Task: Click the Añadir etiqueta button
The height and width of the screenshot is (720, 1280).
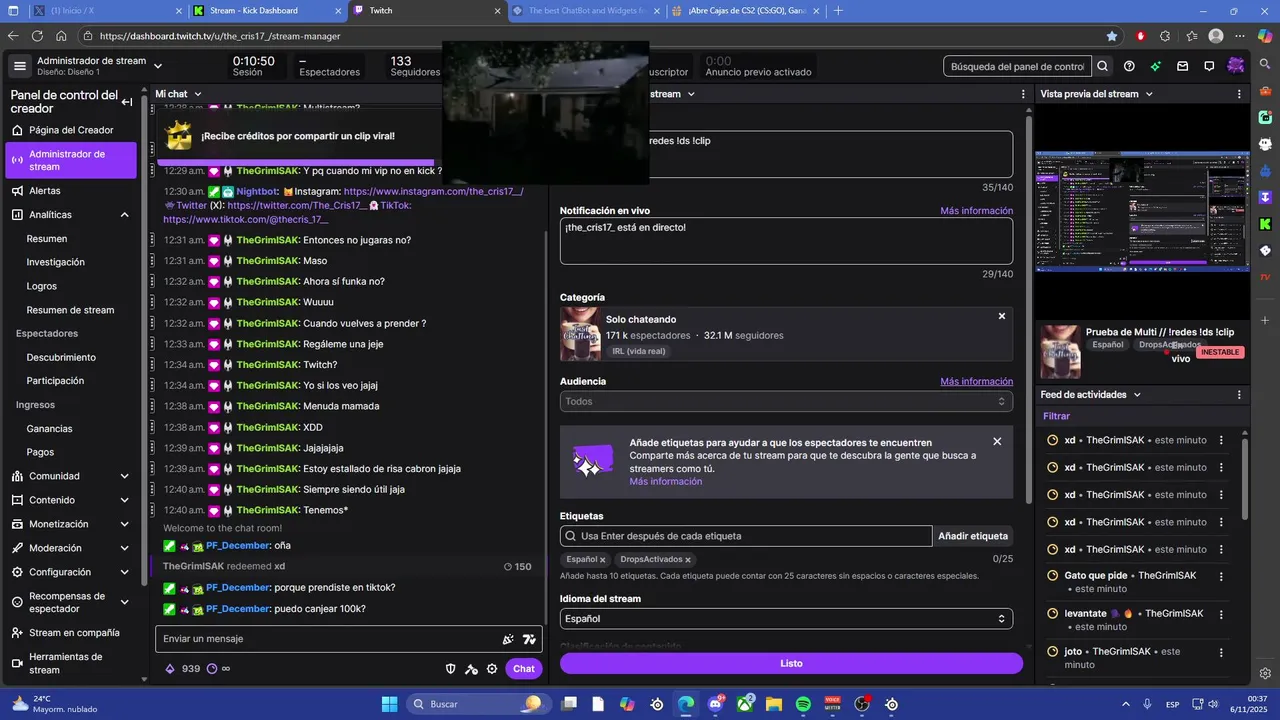Action: pos(973,536)
